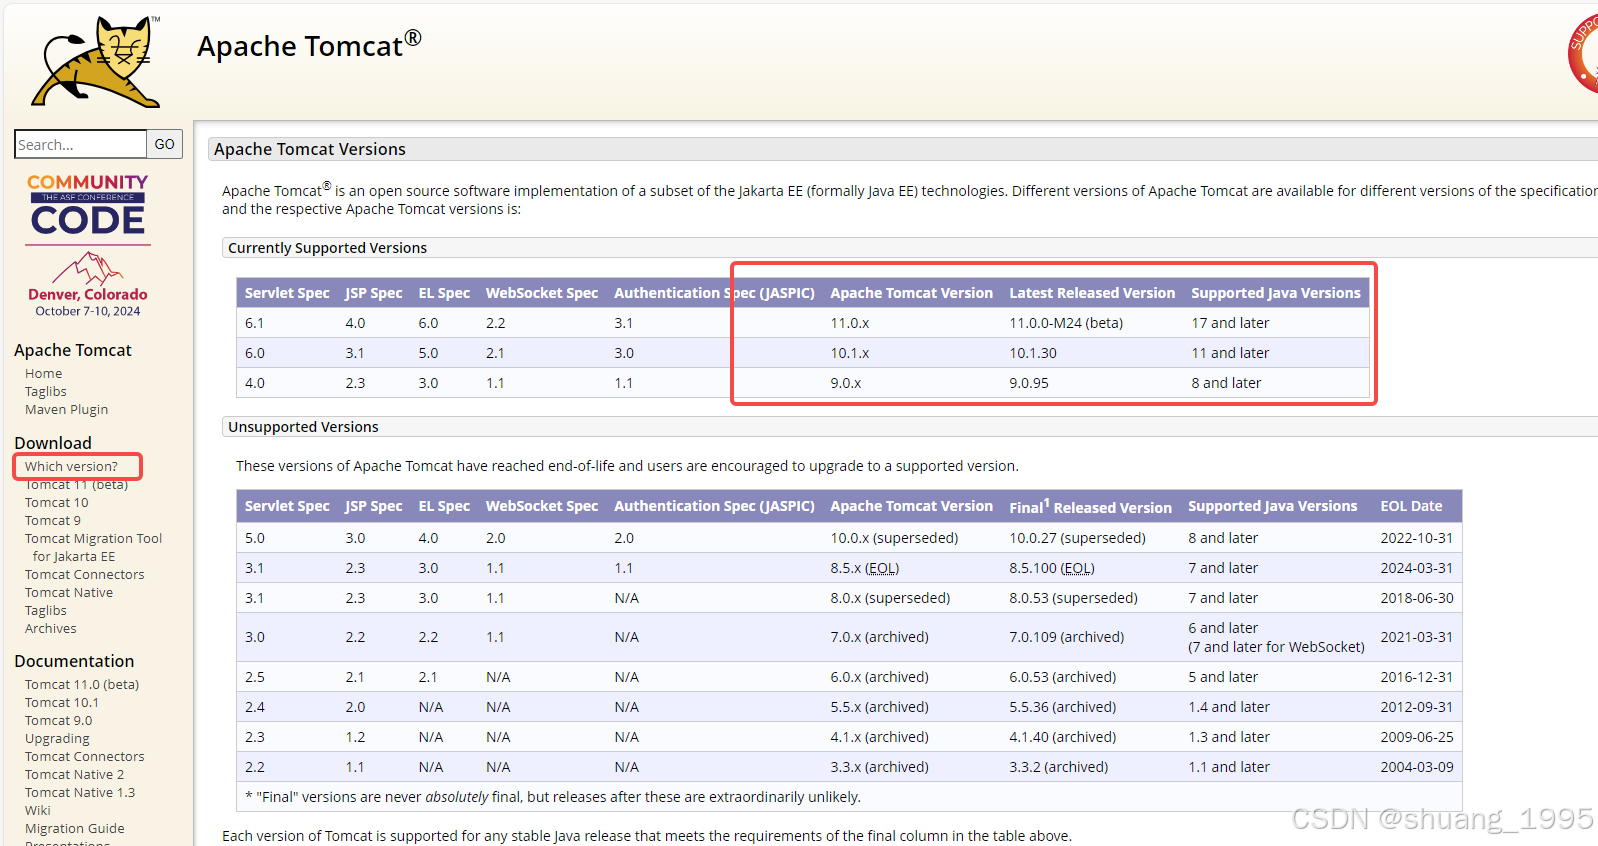Open the Community Code conference banner

[x=88, y=245]
